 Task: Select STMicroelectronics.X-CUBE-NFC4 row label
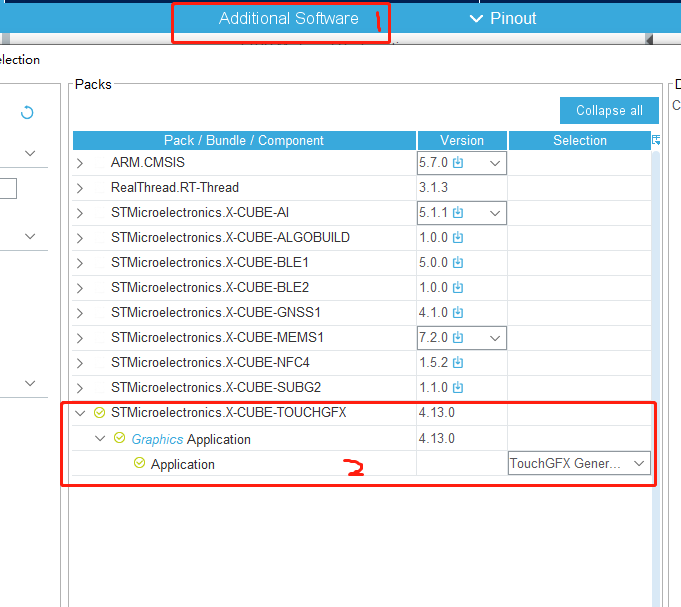tap(210, 362)
